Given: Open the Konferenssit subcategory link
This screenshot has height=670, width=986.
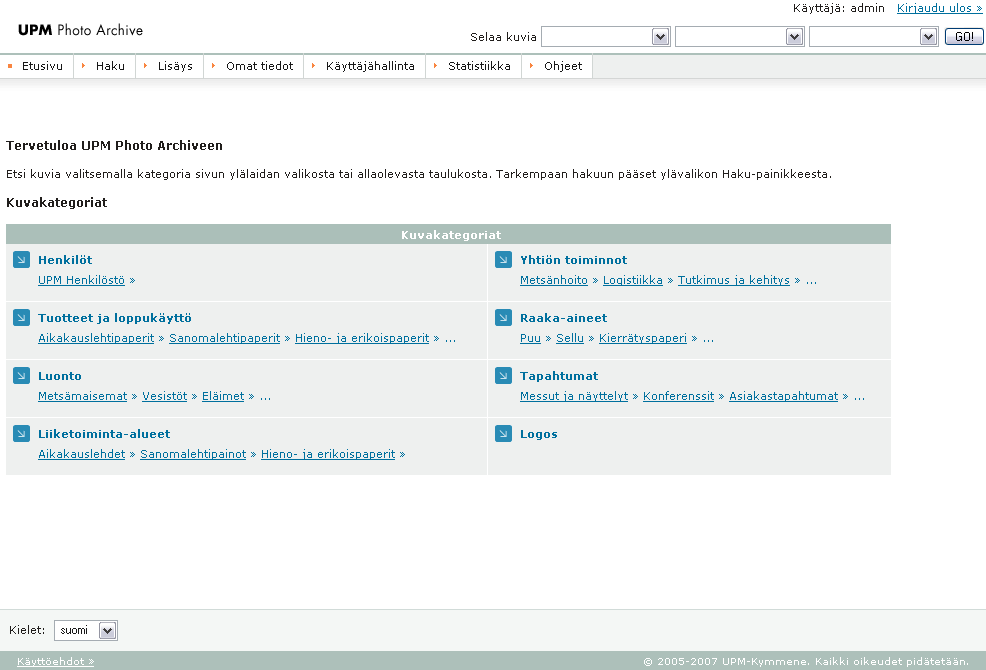Looking at the screenshot, I should pyautogui.click(x=678, y=396).
